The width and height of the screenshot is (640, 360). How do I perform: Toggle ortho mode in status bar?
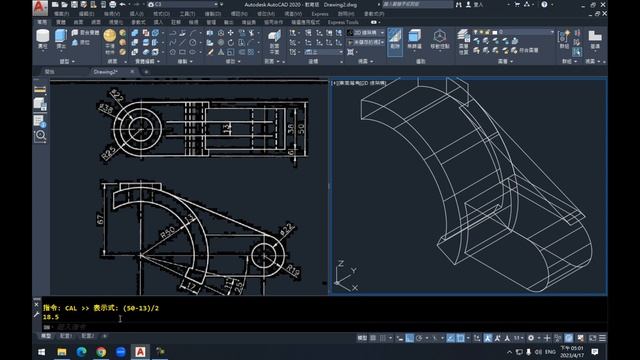(410, 338)
